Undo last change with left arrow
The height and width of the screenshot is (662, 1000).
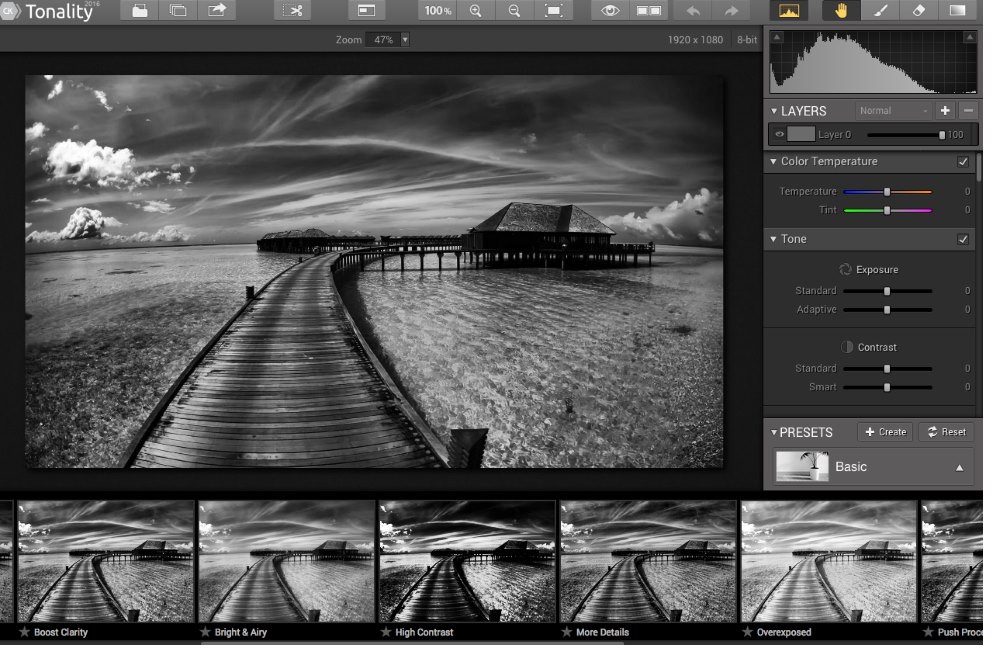click(x=693, y=11)
